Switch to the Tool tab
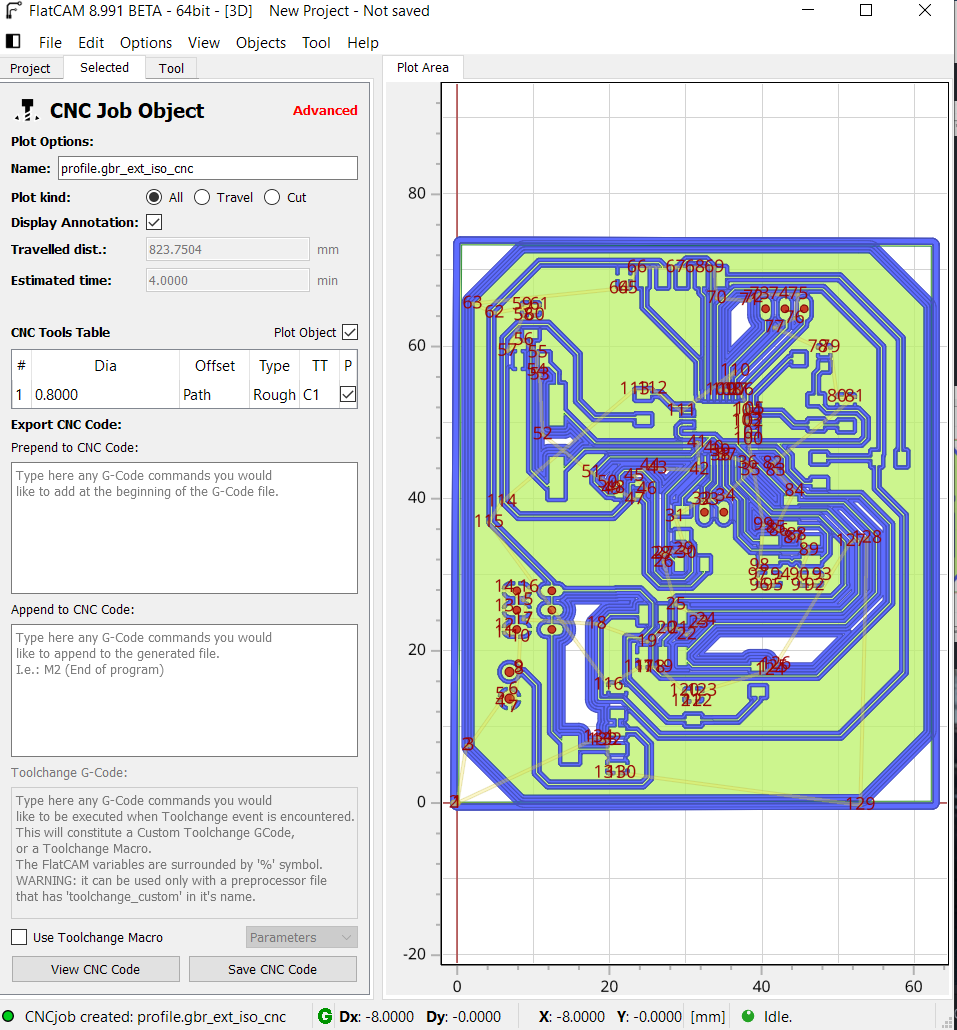957x1030 pixels. (171, 68)
